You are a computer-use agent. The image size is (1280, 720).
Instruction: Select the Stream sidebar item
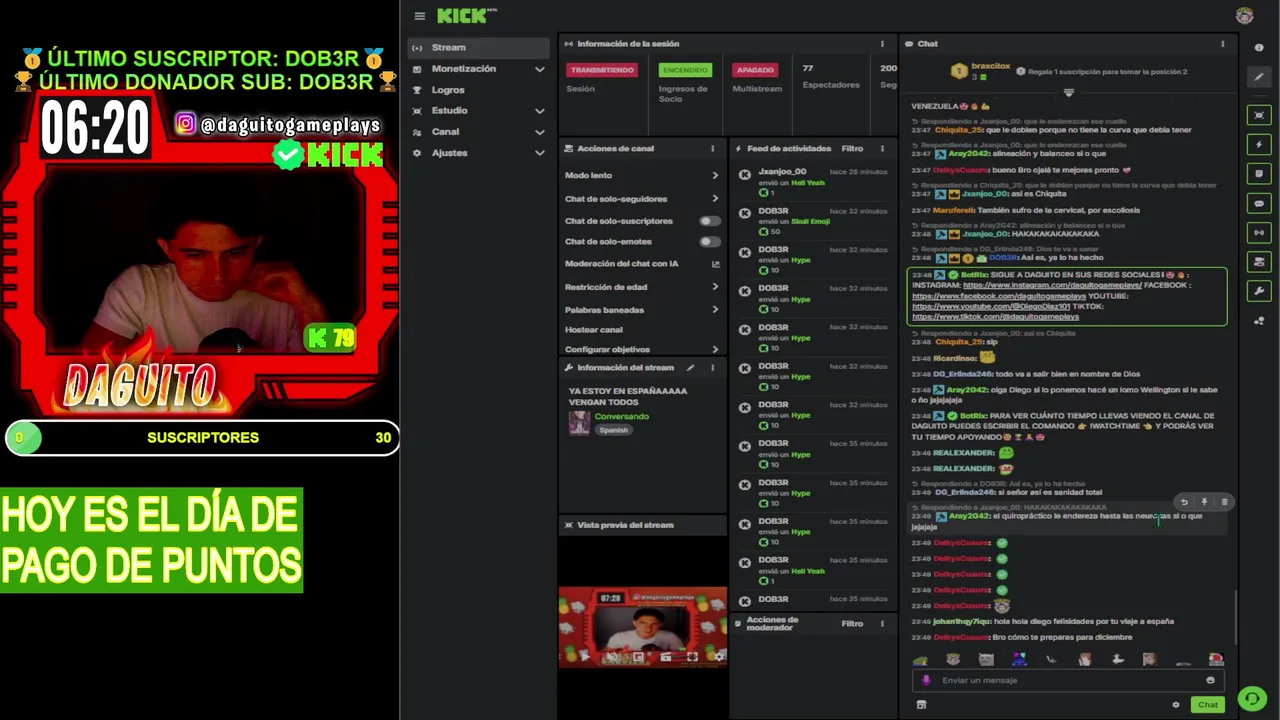479,47
